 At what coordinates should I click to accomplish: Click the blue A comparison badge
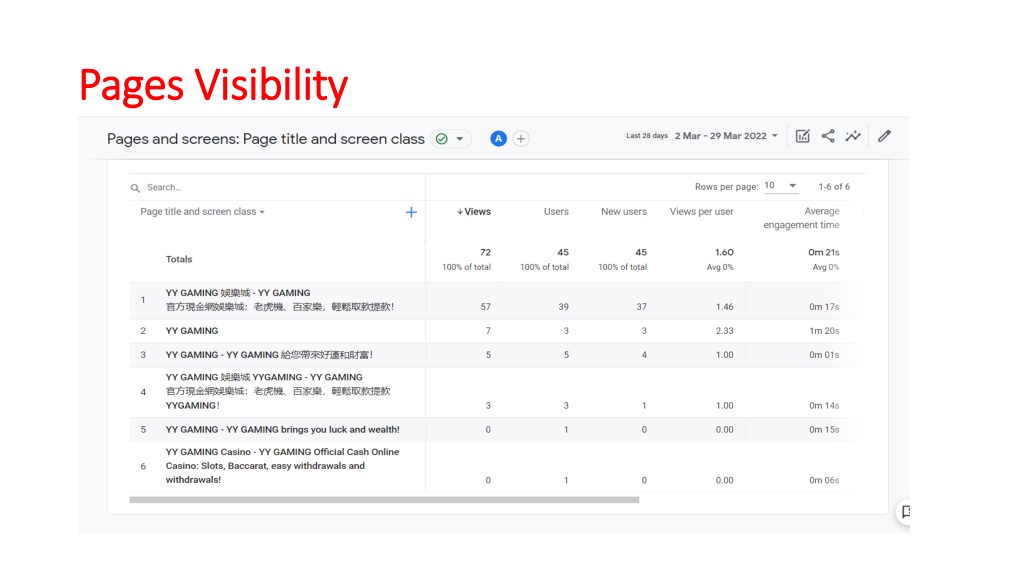pos(498,138)
